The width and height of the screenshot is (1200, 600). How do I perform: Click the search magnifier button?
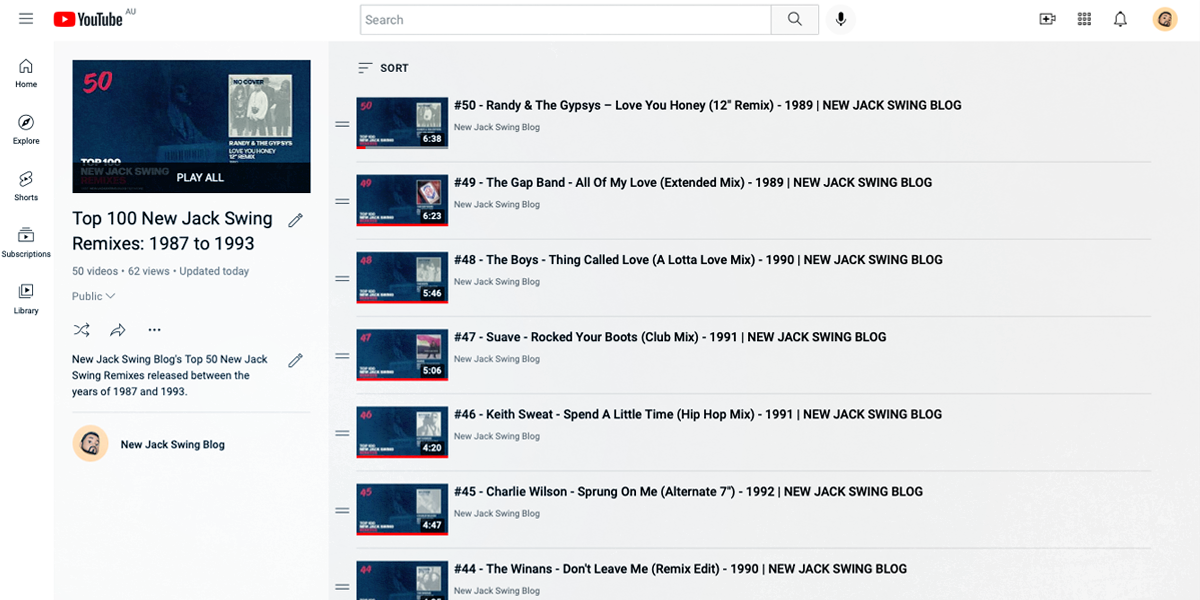[x=795, y=19]
